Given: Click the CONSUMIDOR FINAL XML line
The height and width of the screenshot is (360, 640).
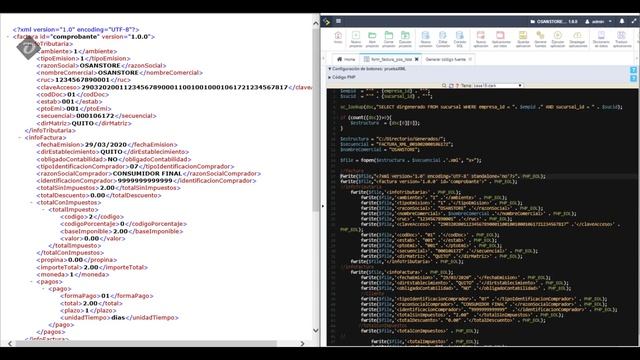Looking at the screenshot, I should pyautogui.click(x=149, y=173).
